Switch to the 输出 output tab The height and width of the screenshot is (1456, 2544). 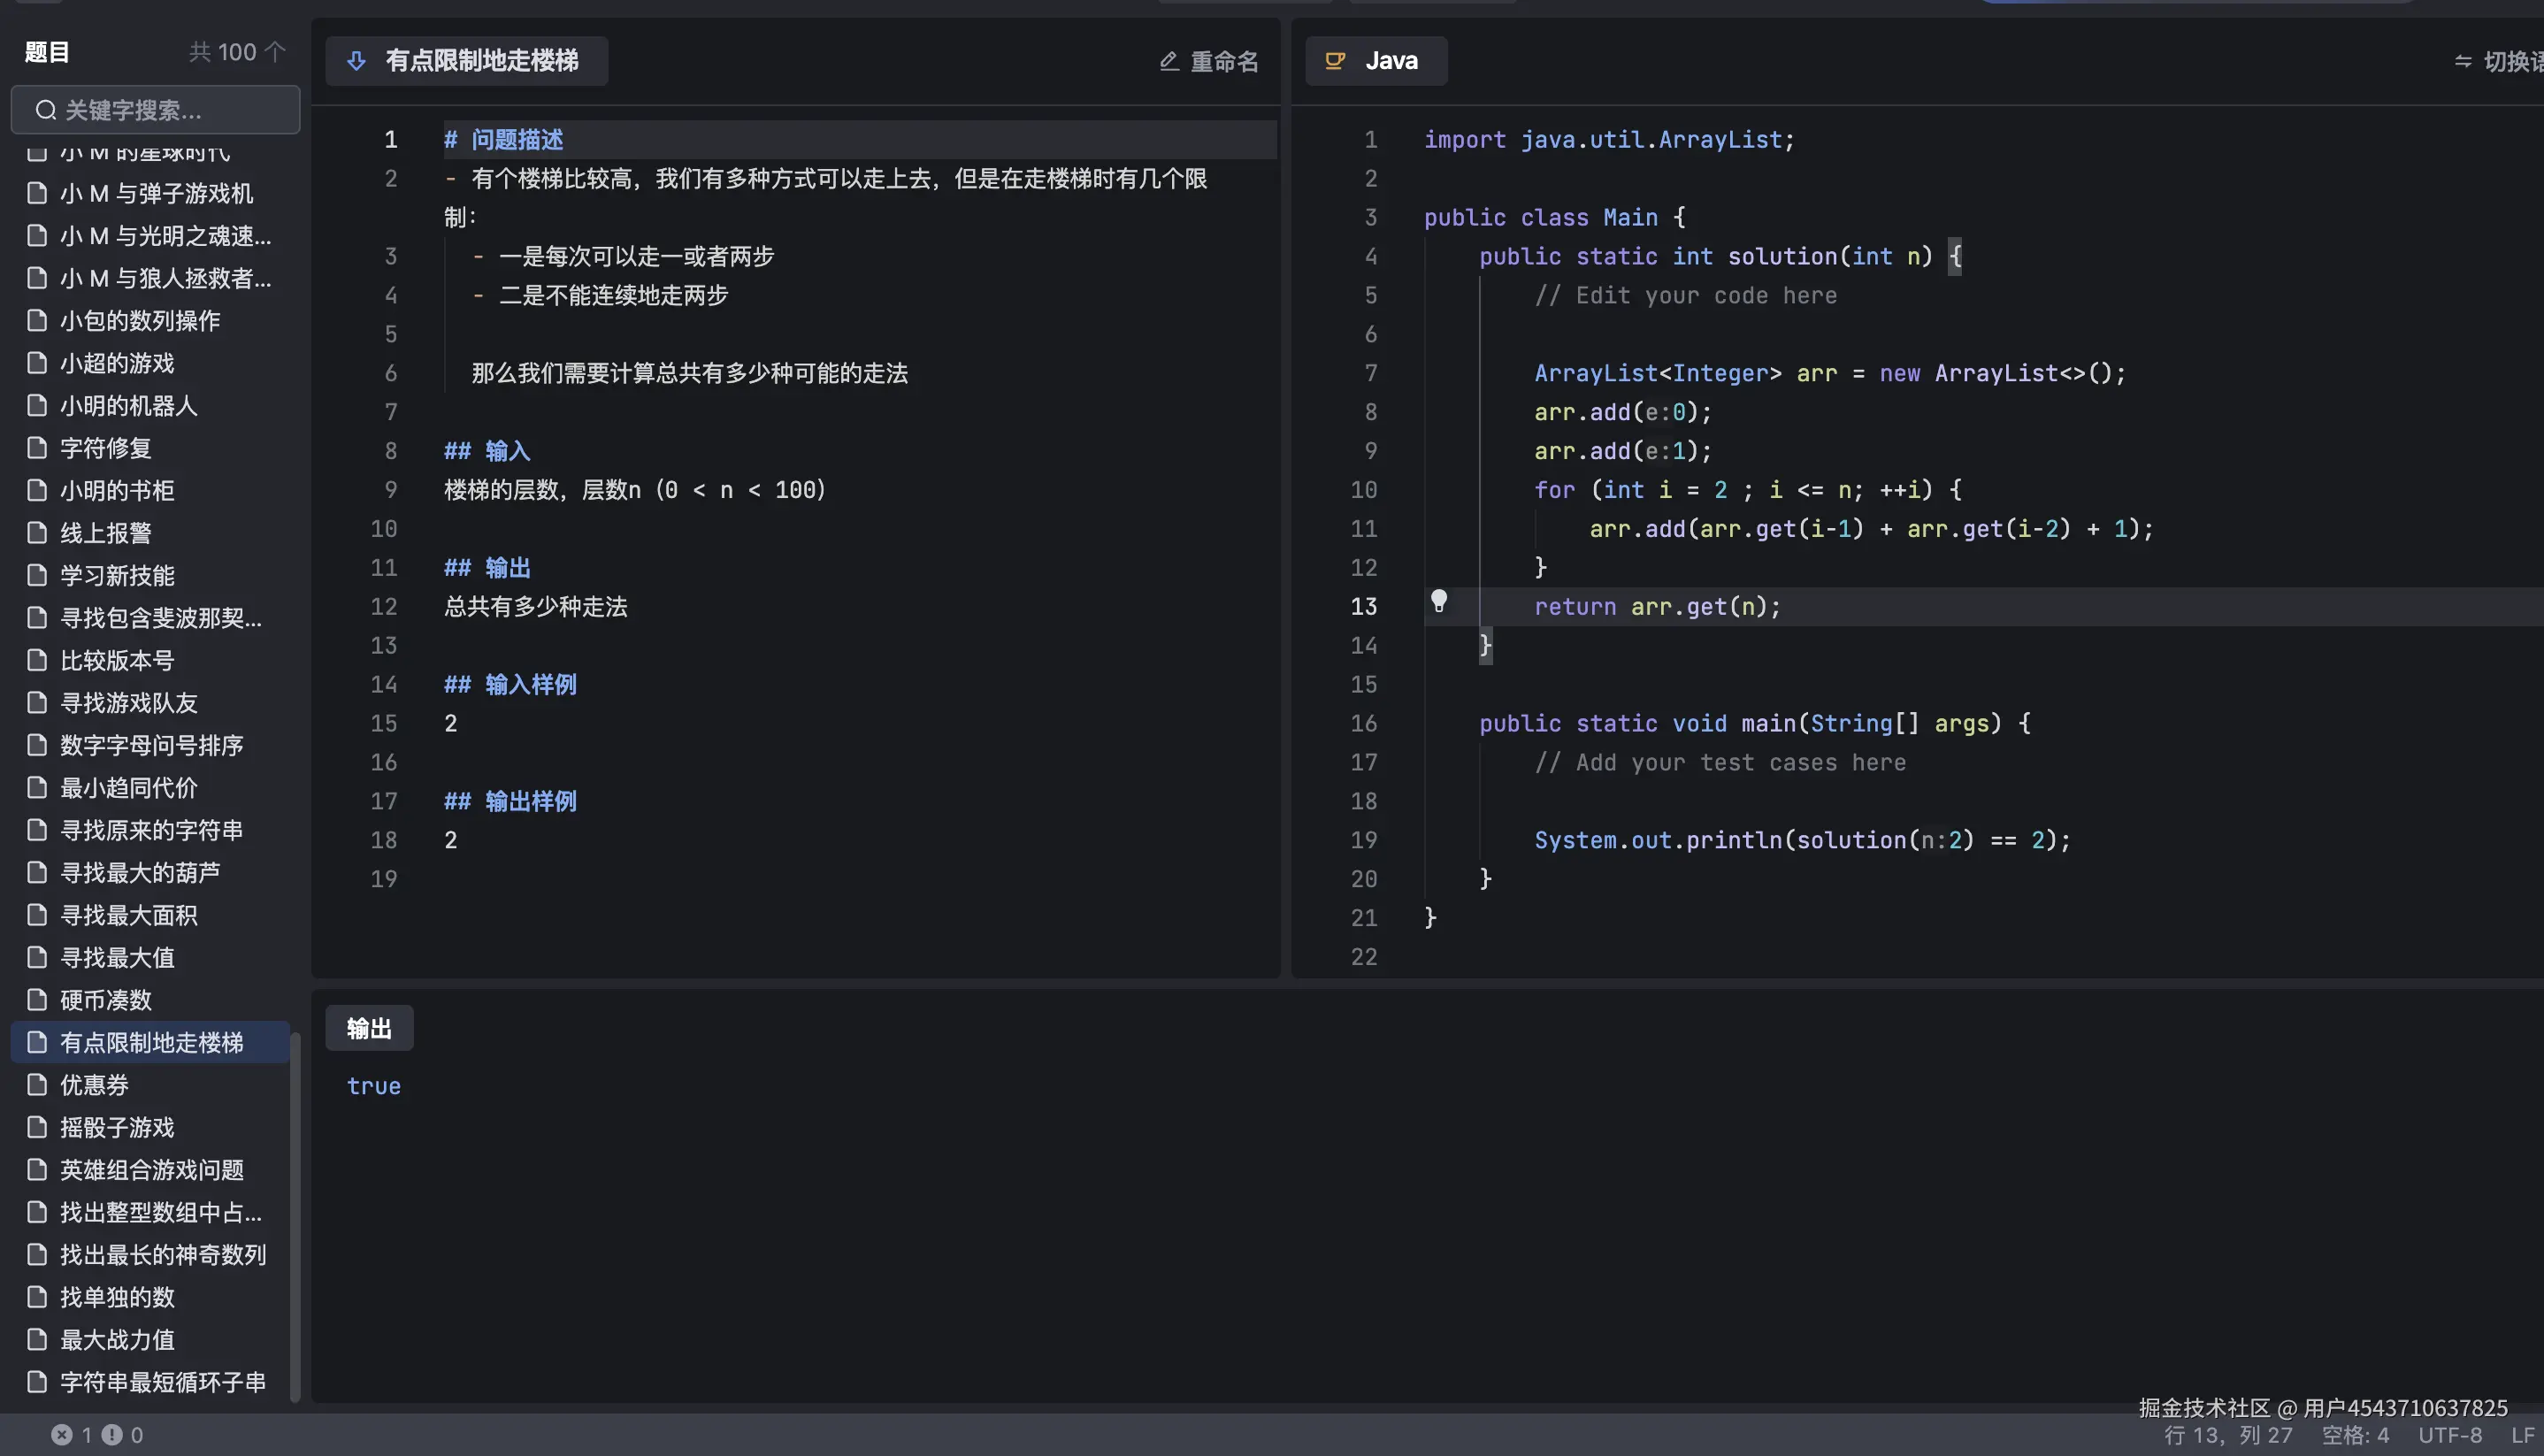coord(369,1027)
